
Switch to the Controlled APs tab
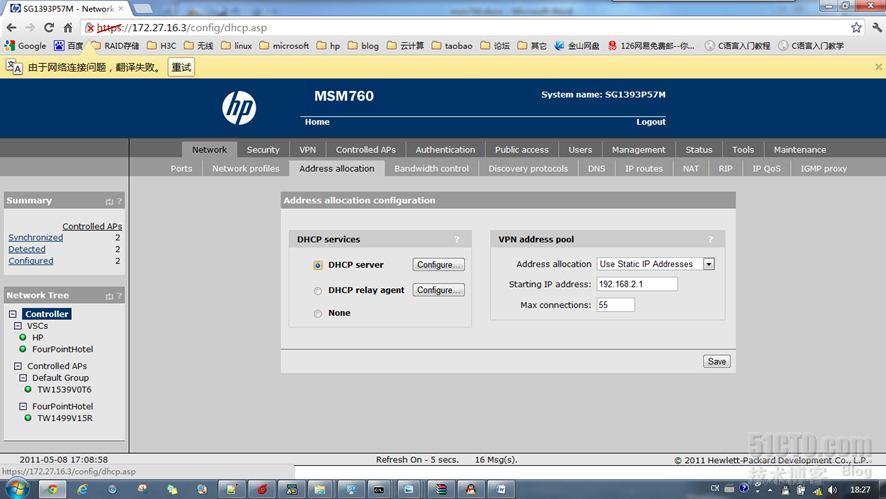(366, 150)
